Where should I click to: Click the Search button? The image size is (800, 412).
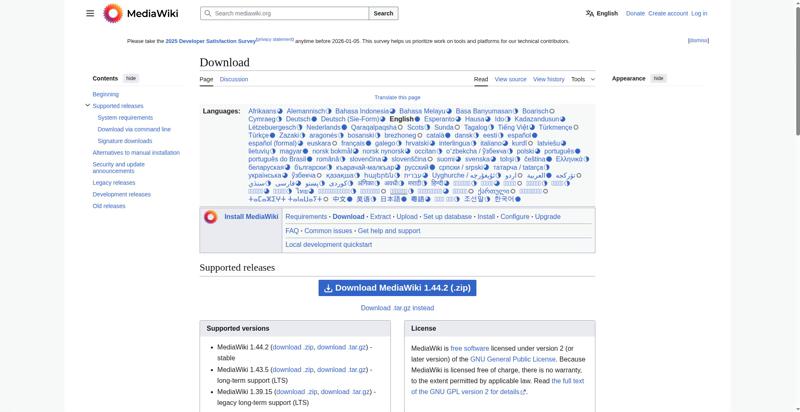(x=384, y=14)
